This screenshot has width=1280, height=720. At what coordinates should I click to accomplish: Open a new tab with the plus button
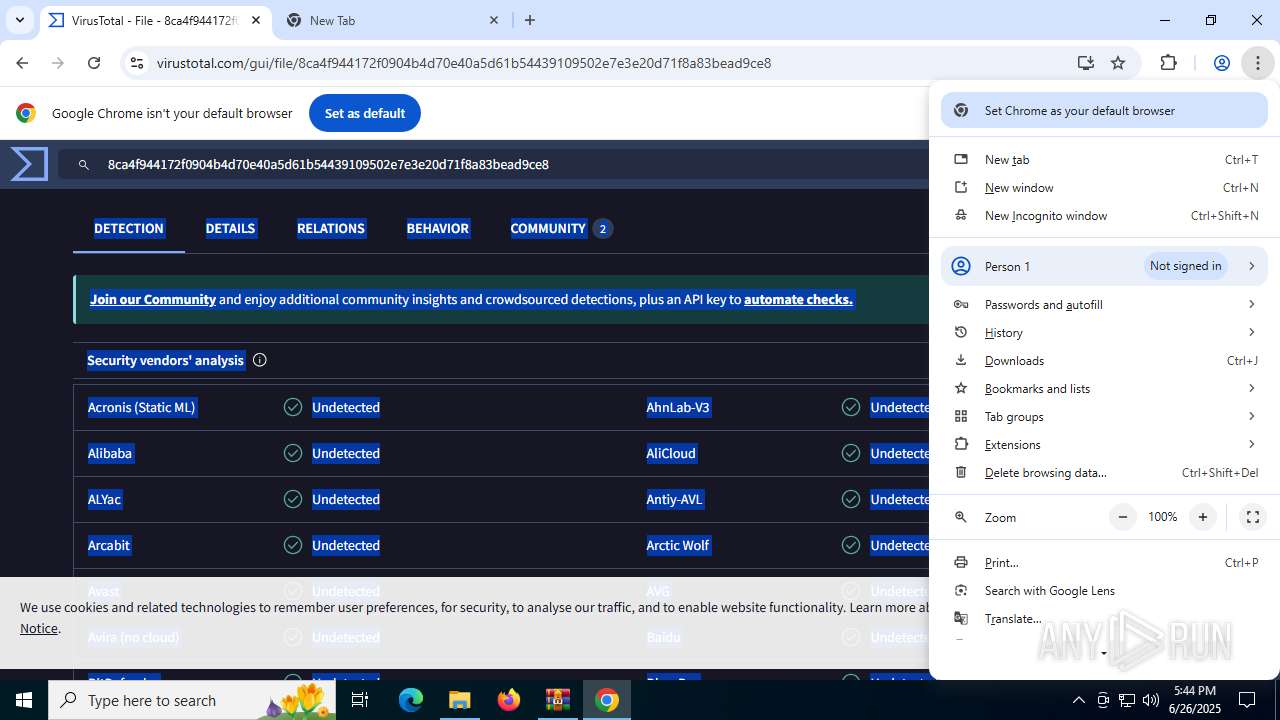[x=530, y=20]
